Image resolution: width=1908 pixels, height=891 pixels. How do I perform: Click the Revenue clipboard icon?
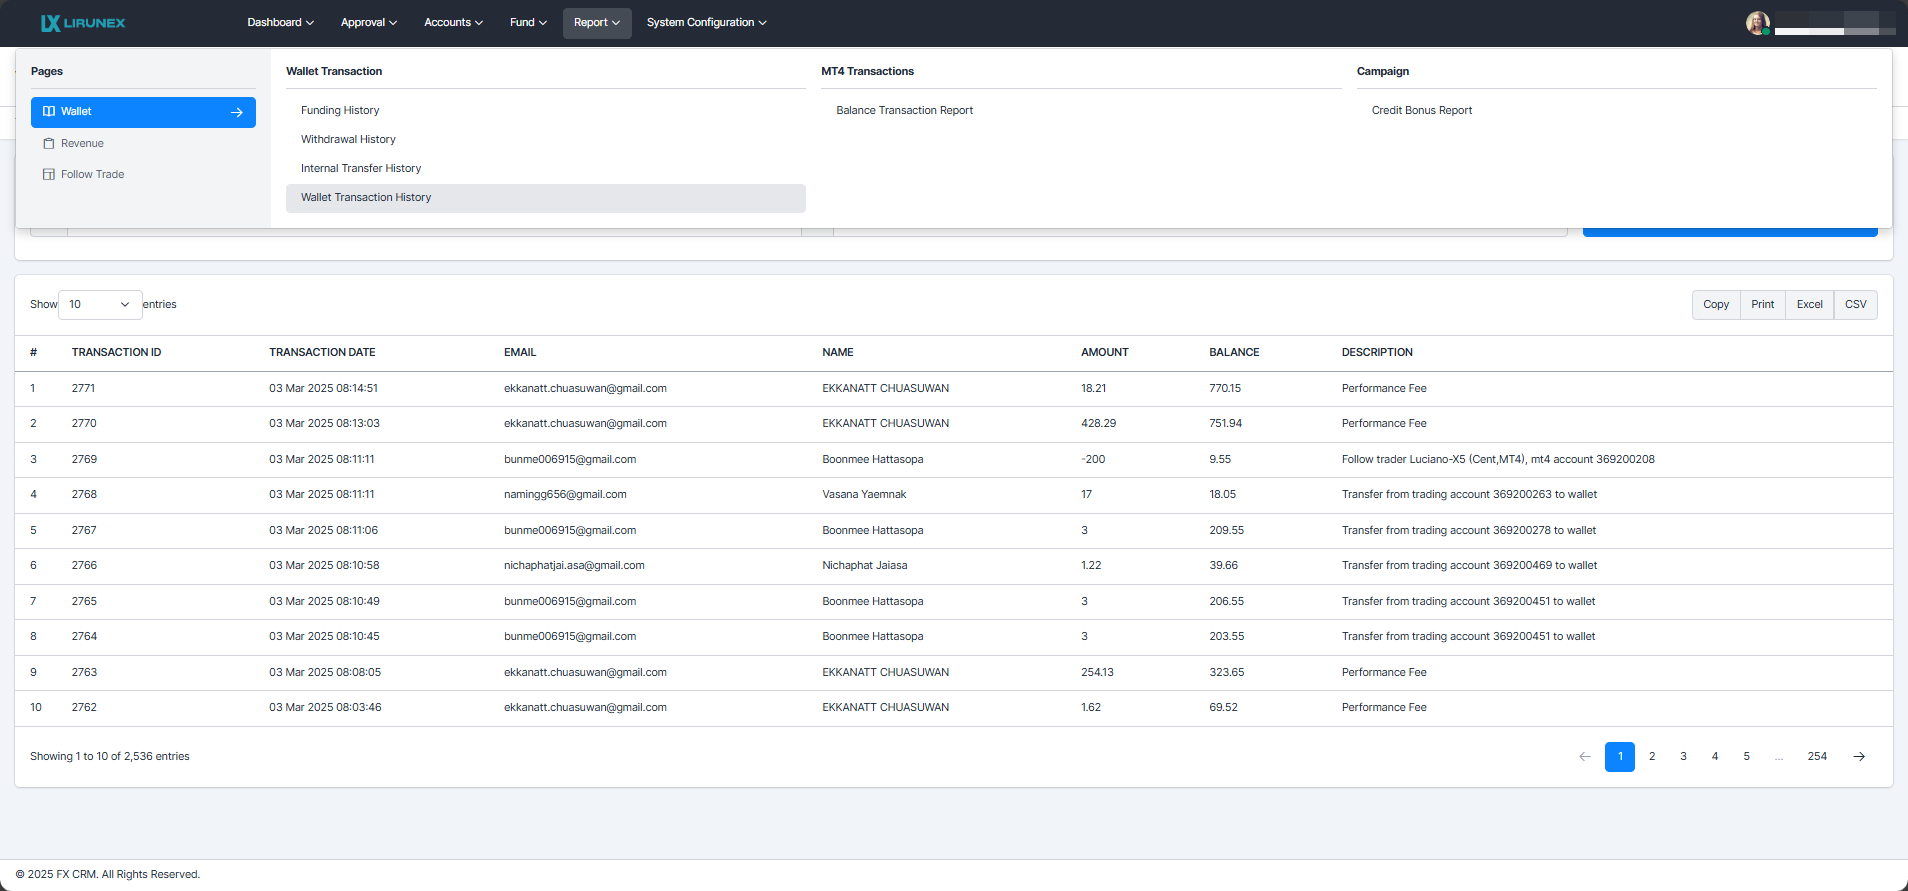click(x=49, y=144)
